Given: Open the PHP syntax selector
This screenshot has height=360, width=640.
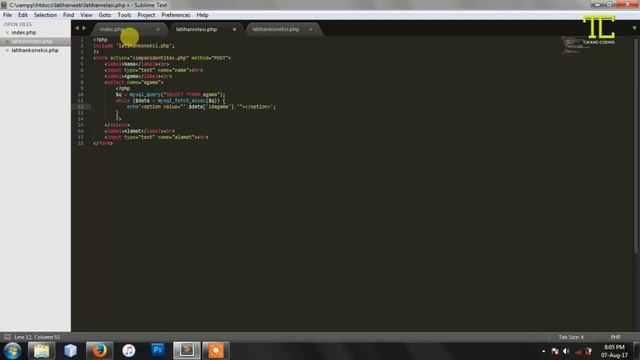Looking at the screenshot, I should 616,337.
